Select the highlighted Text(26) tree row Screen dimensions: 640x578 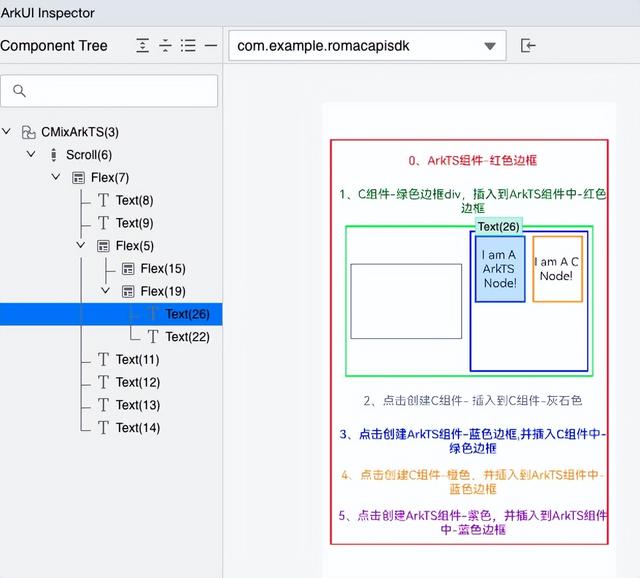111,314
